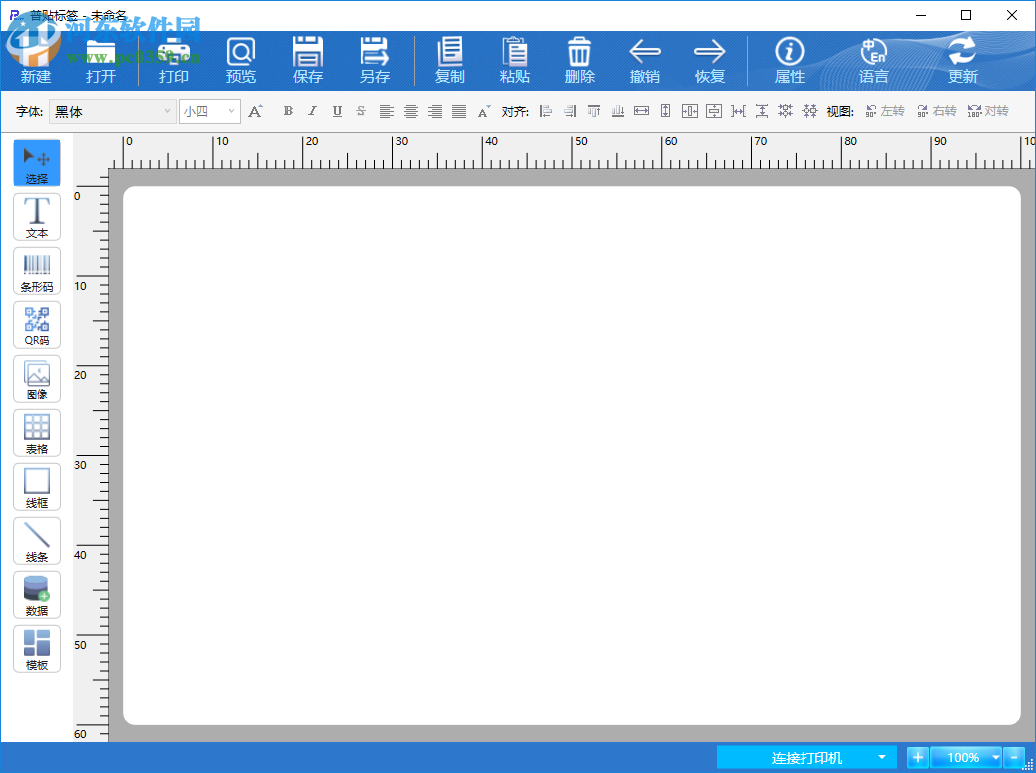Copy selection with 复制

tap(449, 61)
